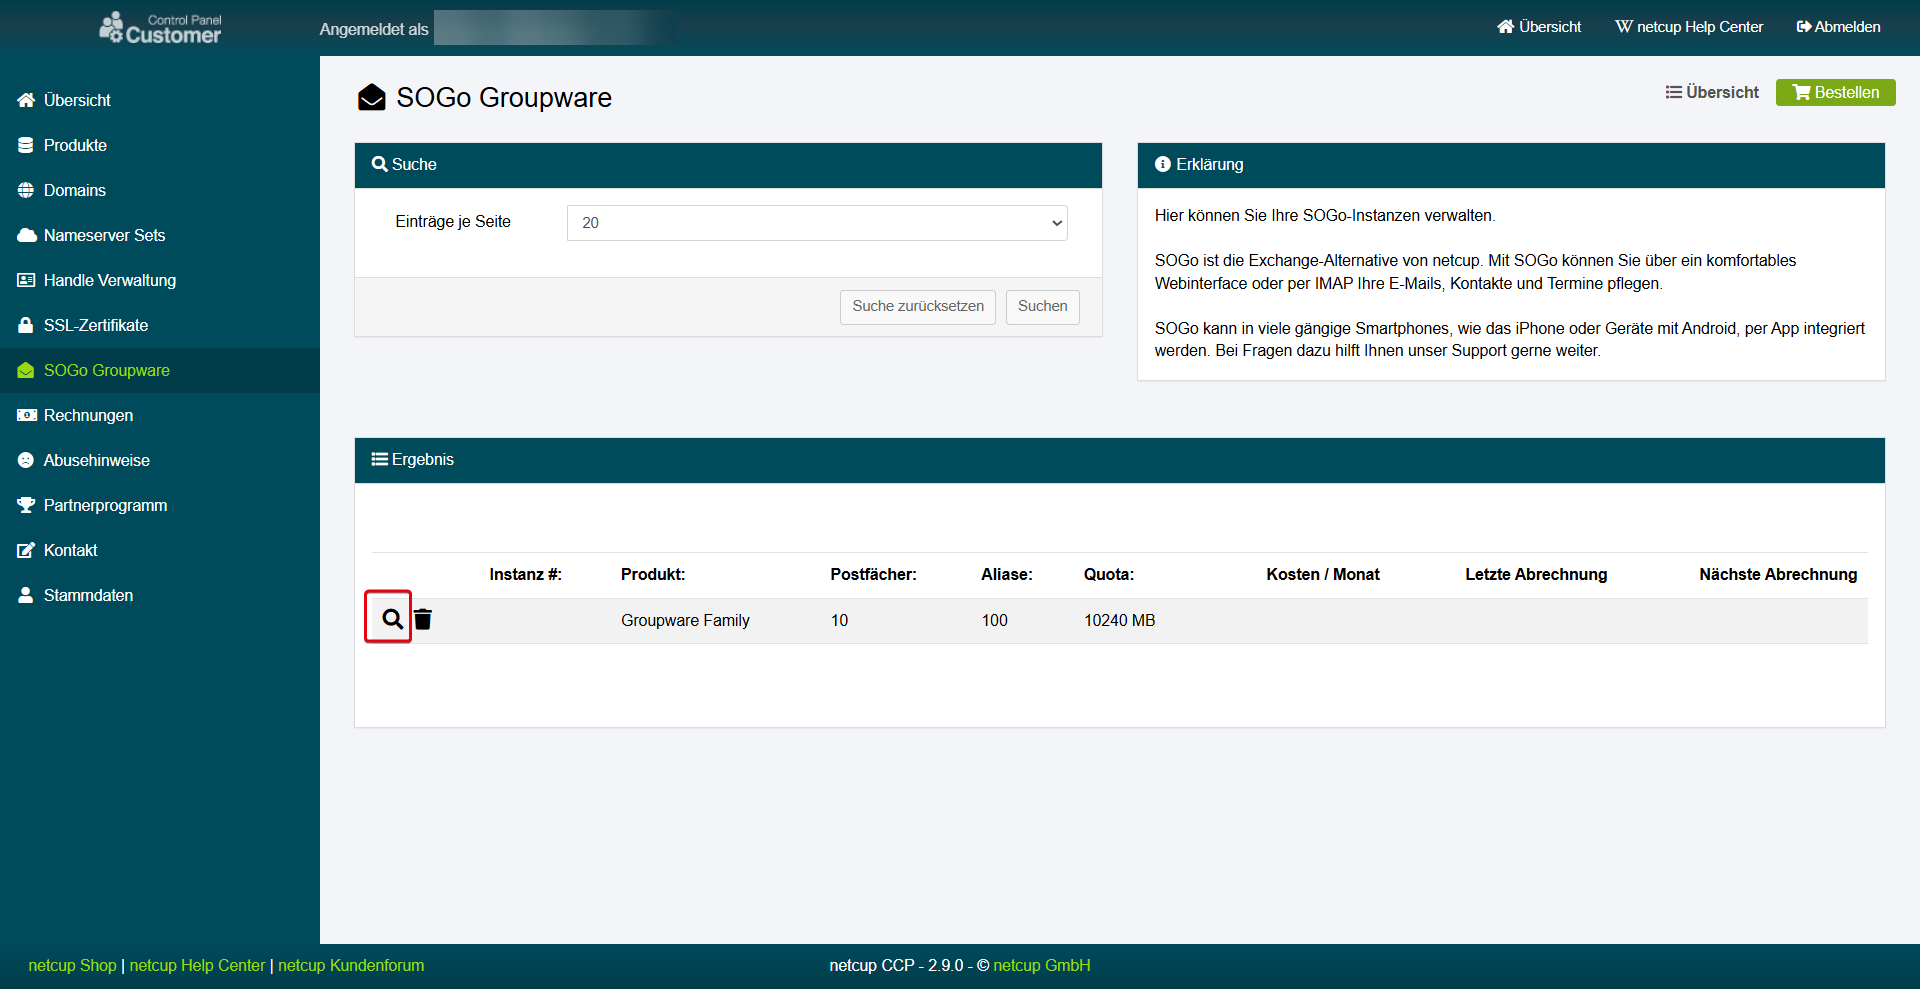Open netcup Help Center in the top bar
The height and width of the screenshot is (989, 1920).
coord(1689,27)
